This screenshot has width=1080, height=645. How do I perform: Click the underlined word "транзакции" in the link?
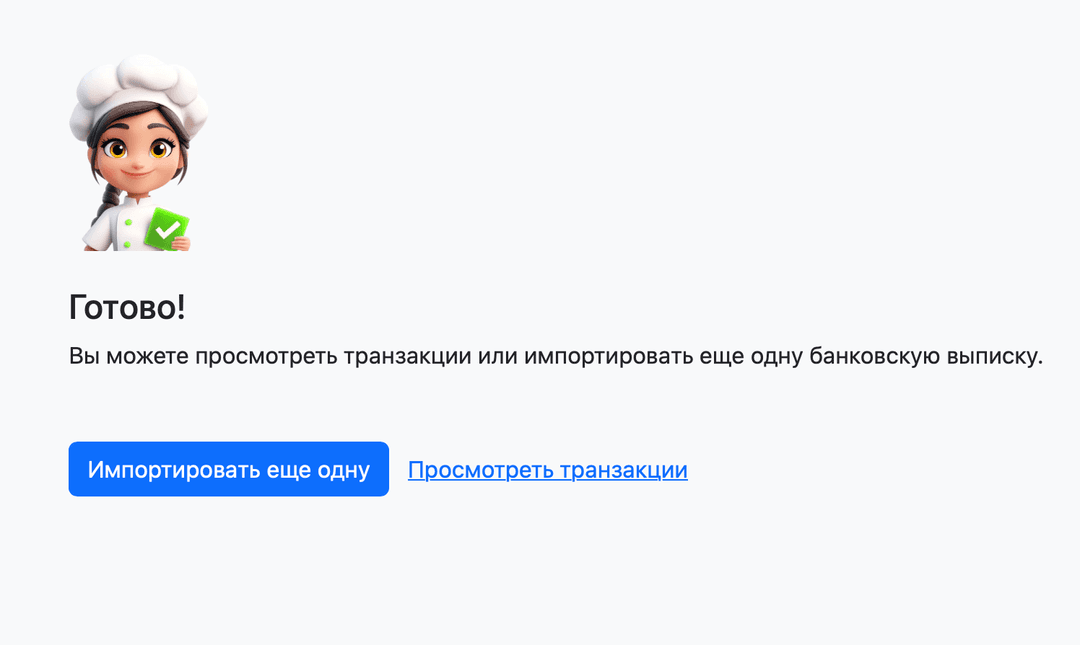point(623,470)
